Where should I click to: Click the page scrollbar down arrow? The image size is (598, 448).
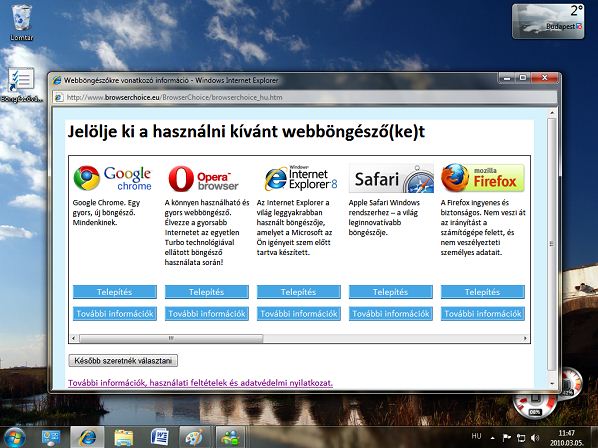551,384
